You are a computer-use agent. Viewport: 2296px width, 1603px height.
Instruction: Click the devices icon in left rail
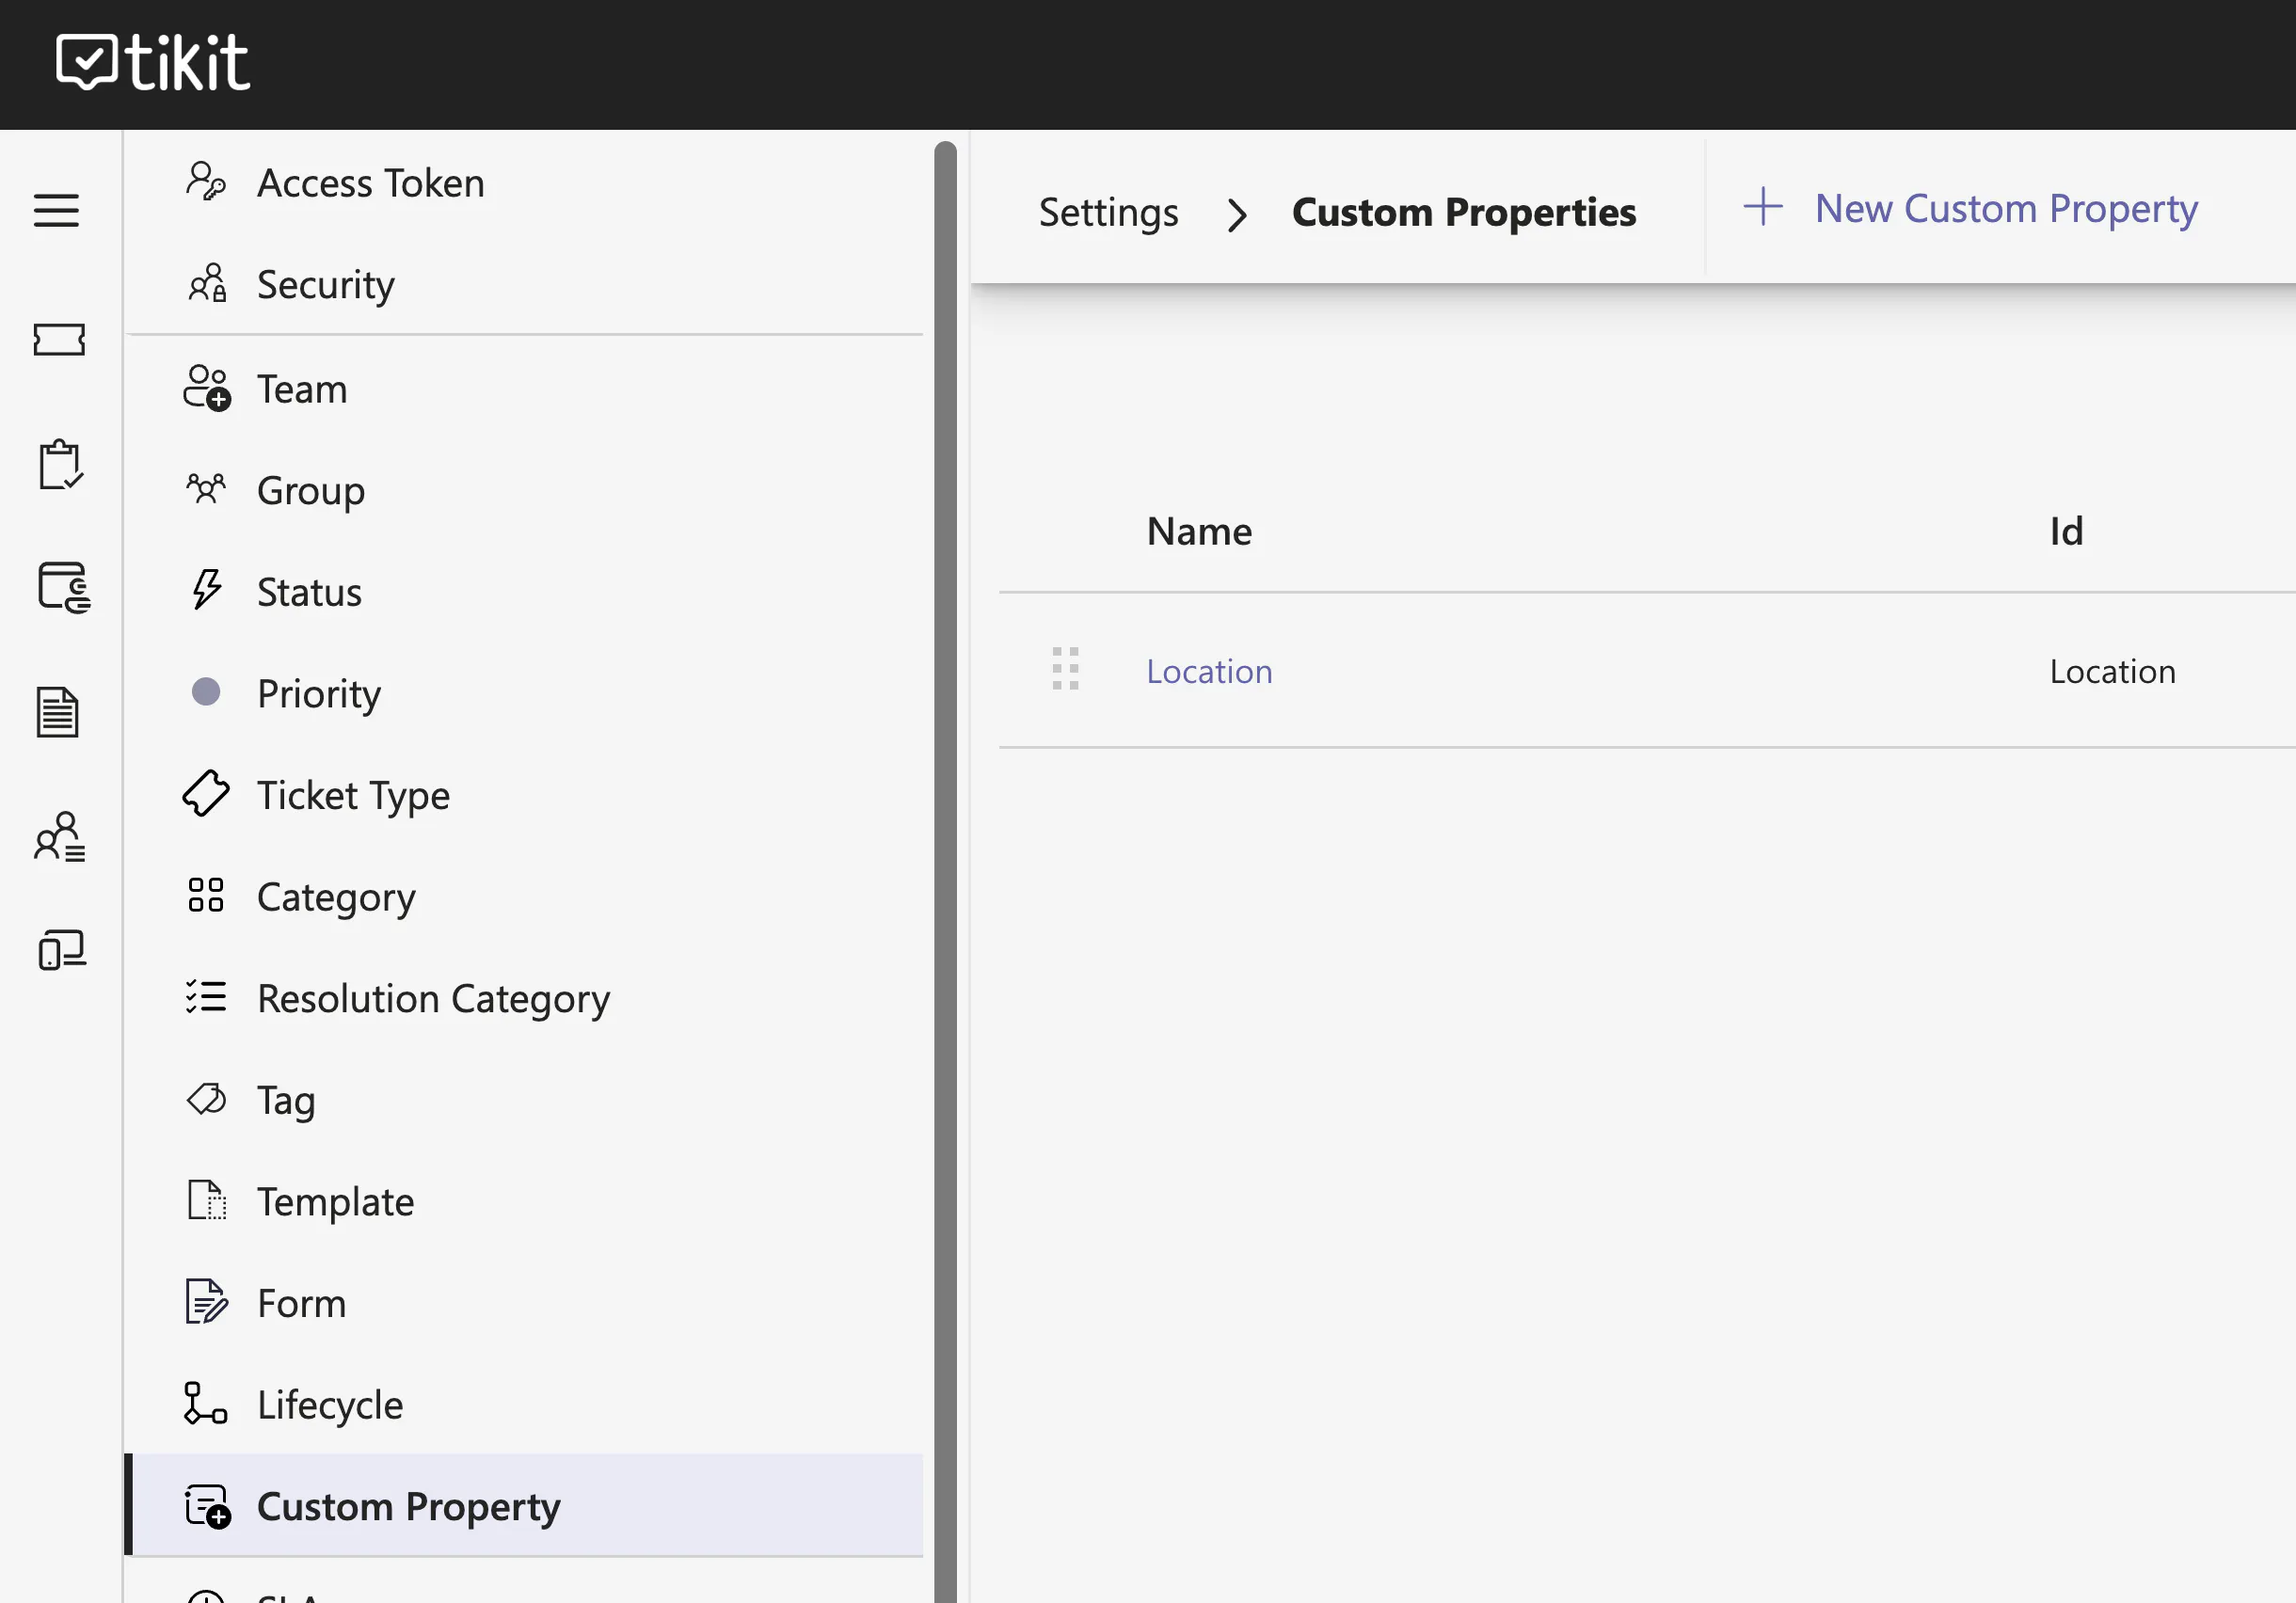click(x=62, y=949)
